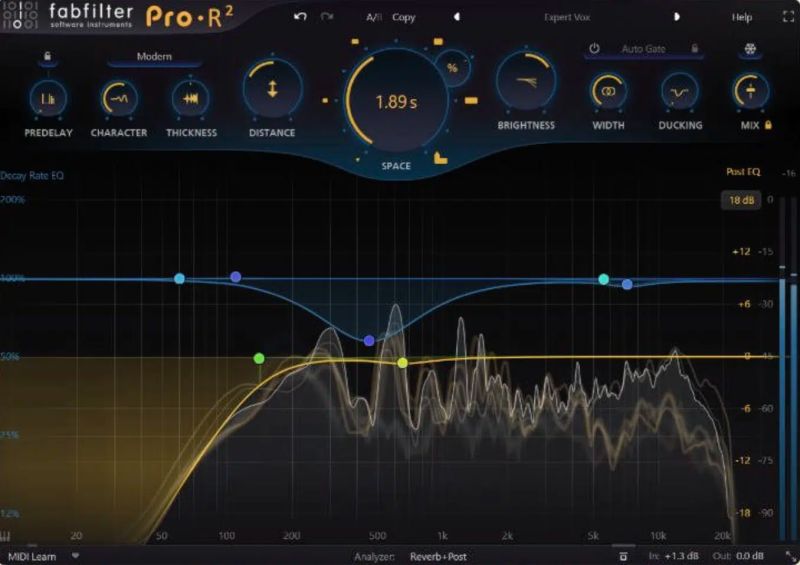Open the MIDI Learn dropdown arrow
Viewport: 800px width, 565px height.
click(76, 555)
